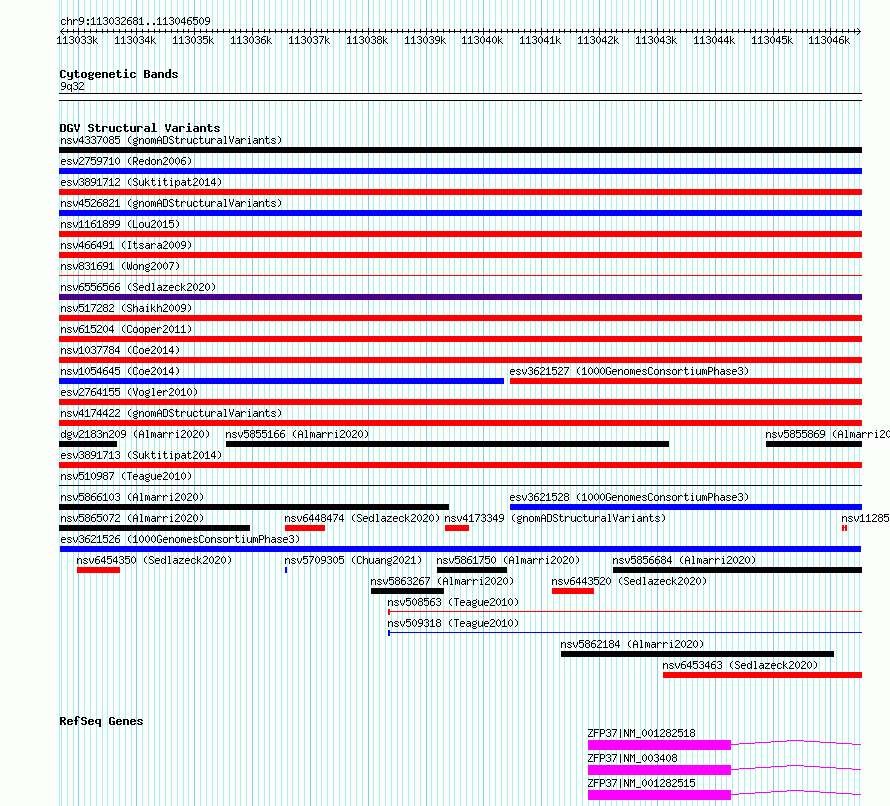
Task: Click esv3621527 1000Genomes label
Action: click(629, 371)
